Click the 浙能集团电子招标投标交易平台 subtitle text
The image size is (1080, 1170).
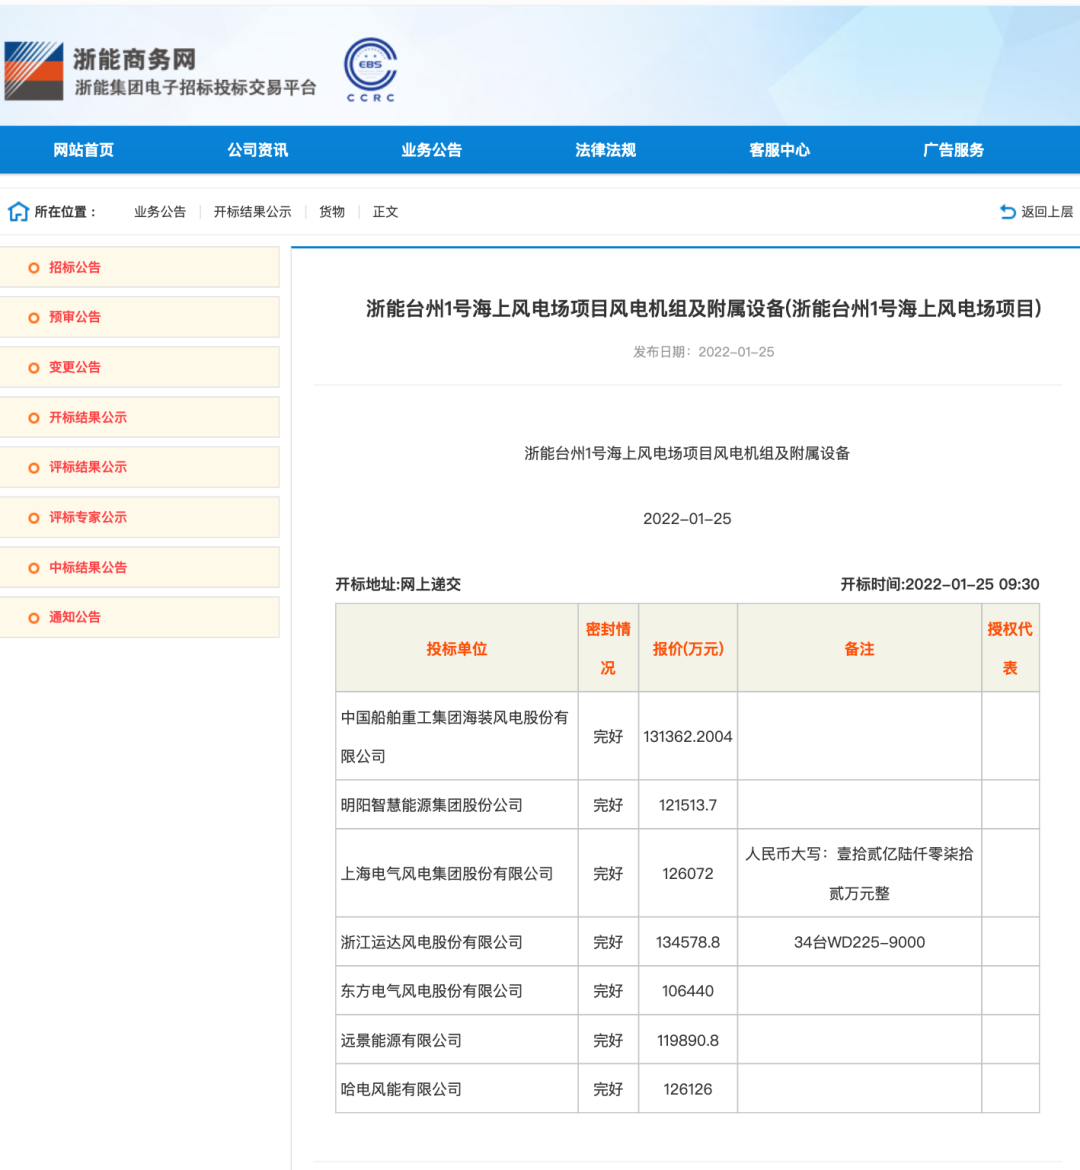pyautogui.click(x=196, y=88)
